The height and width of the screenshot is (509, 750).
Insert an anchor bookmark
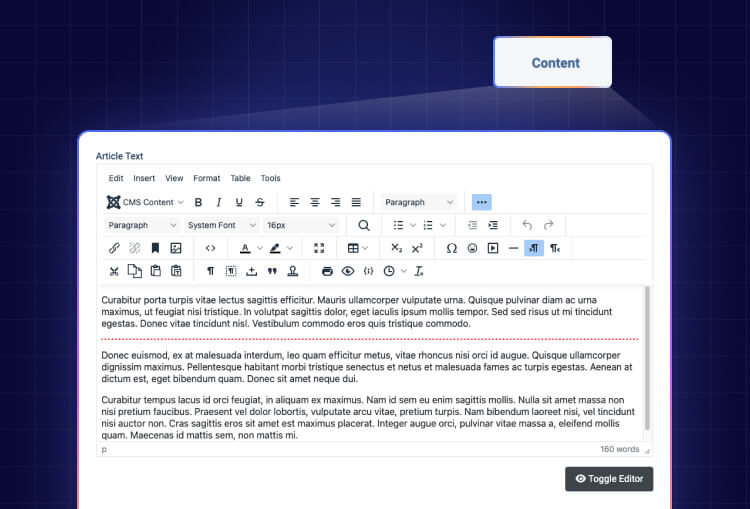coord(155,248)
